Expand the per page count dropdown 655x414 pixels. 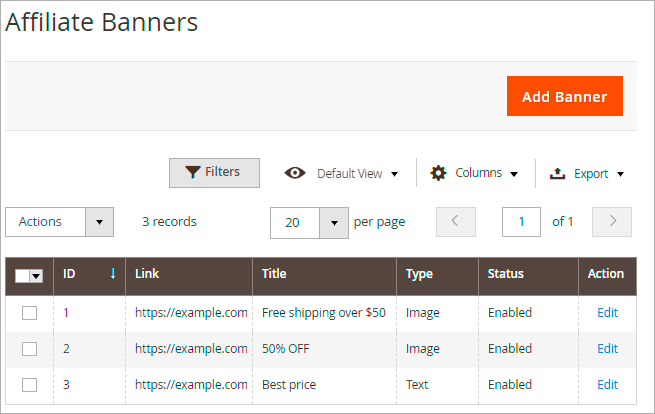click(x=334, y=223)
